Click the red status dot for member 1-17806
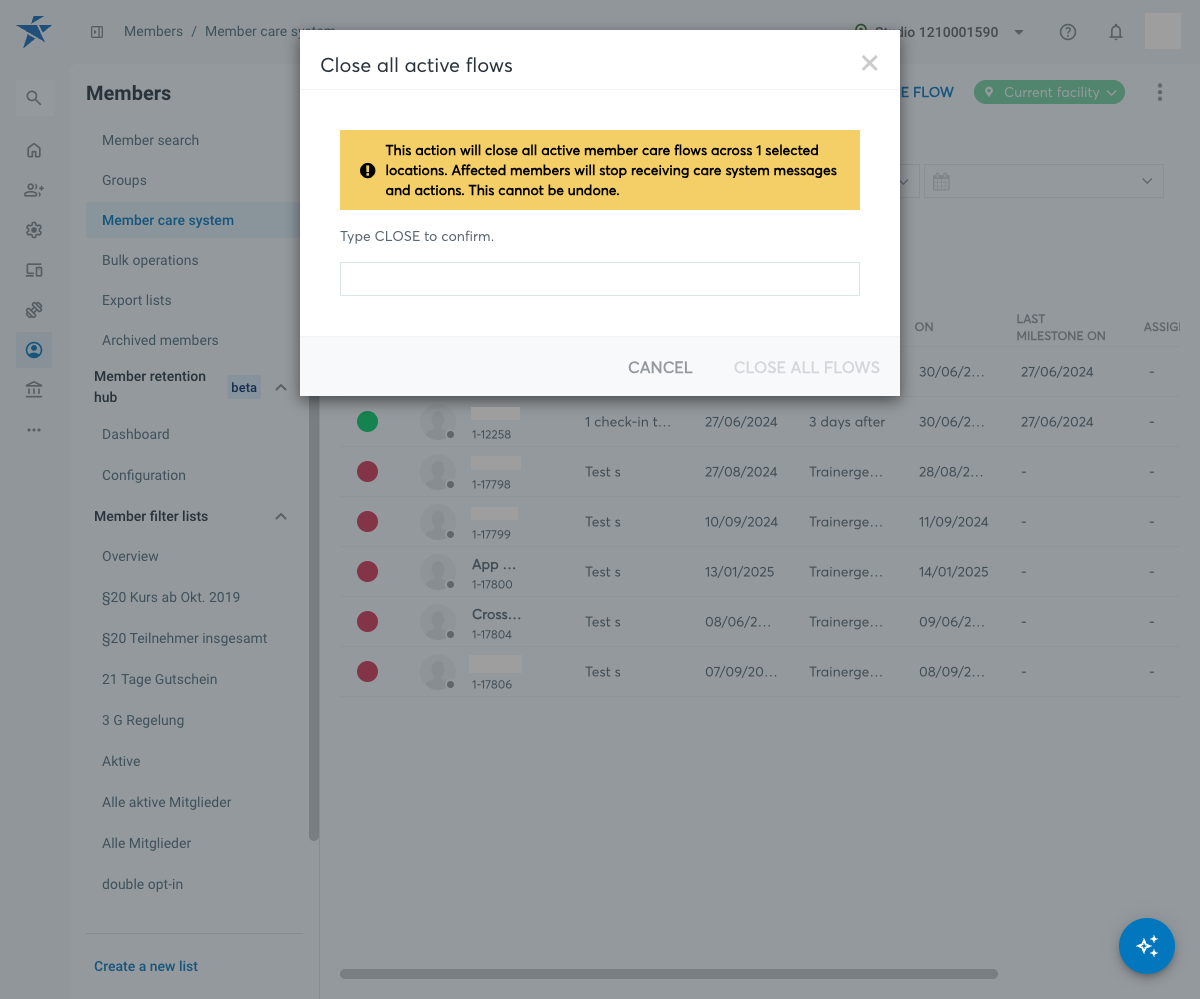The image size is (1200, 999). tap(367, 671)
